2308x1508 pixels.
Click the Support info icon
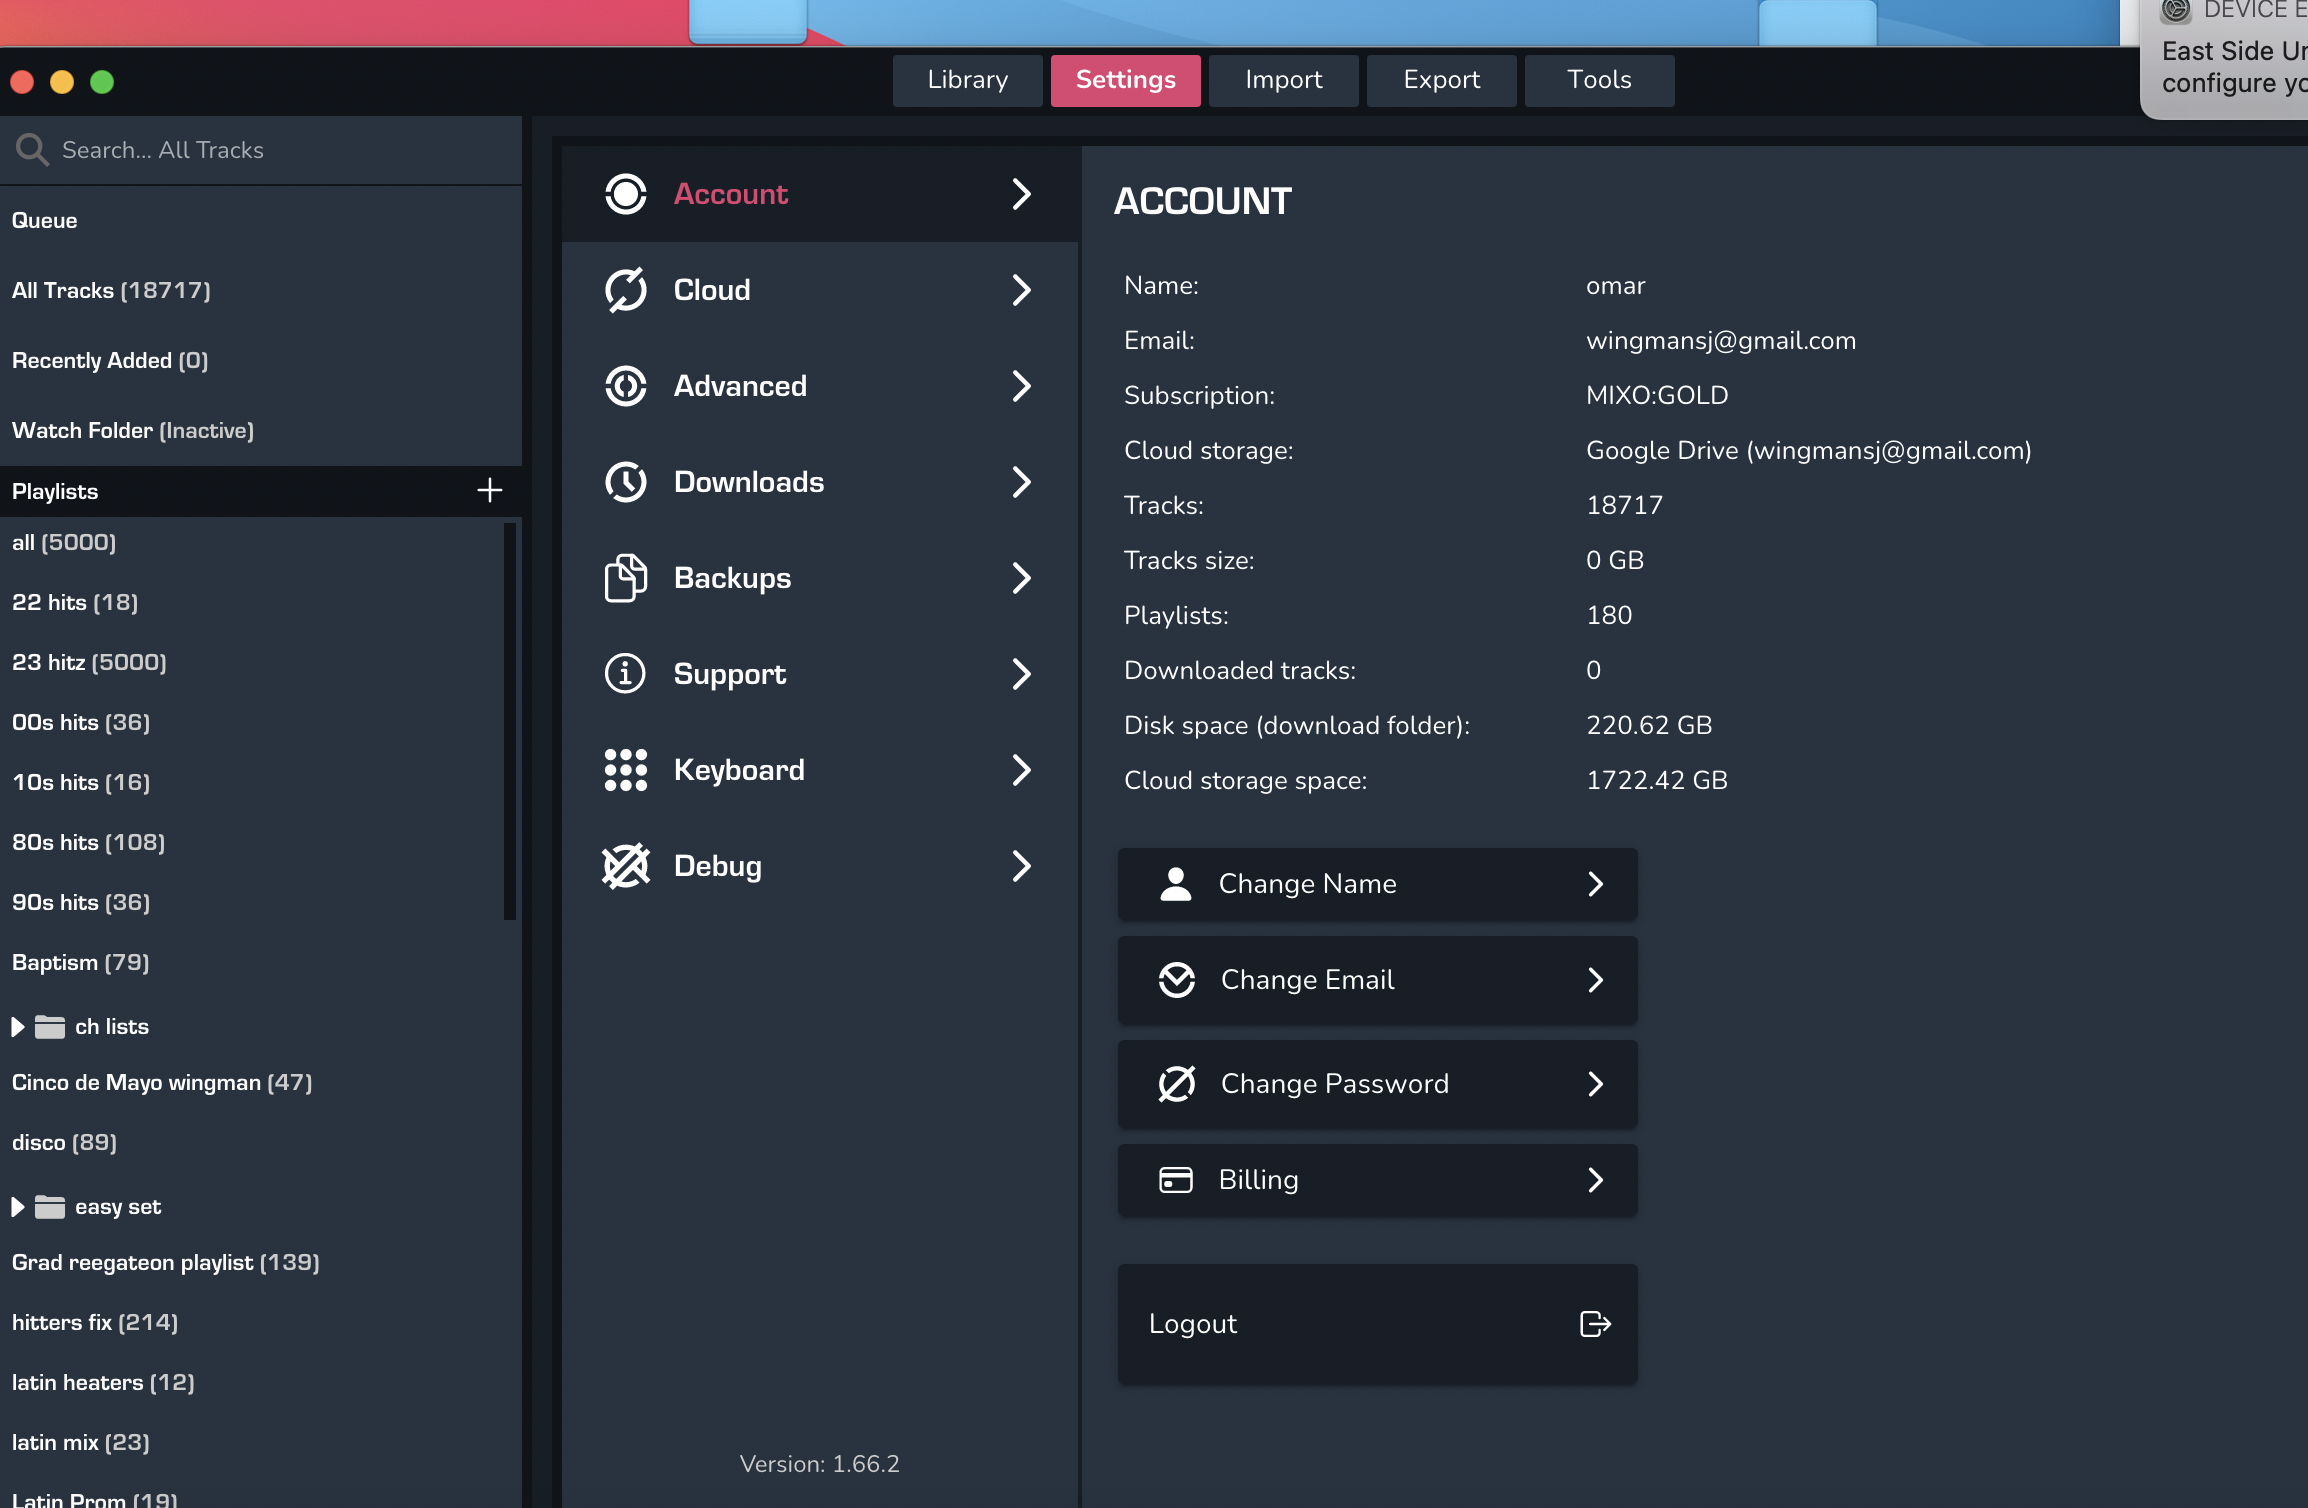(x=626, y=674)
